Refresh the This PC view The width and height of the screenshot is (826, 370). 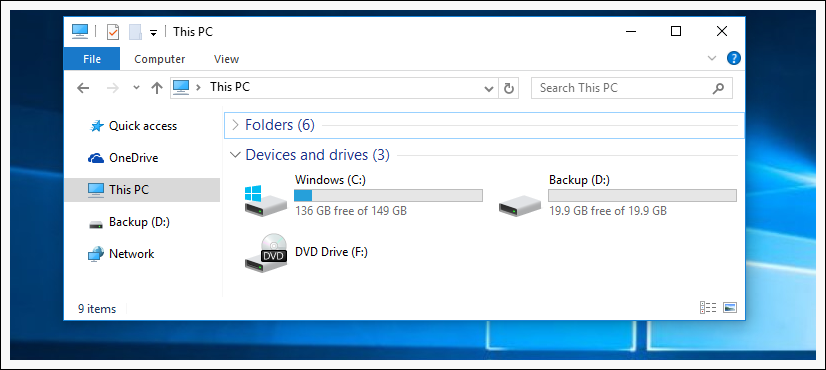click(x=508, y=88)
